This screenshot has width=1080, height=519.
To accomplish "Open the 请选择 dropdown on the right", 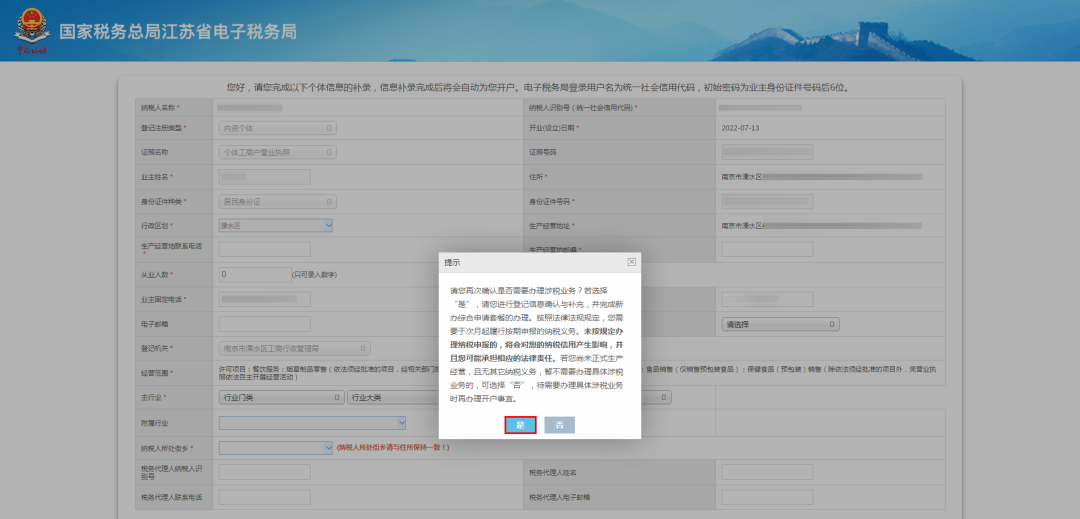I will (x=780, y=324).
